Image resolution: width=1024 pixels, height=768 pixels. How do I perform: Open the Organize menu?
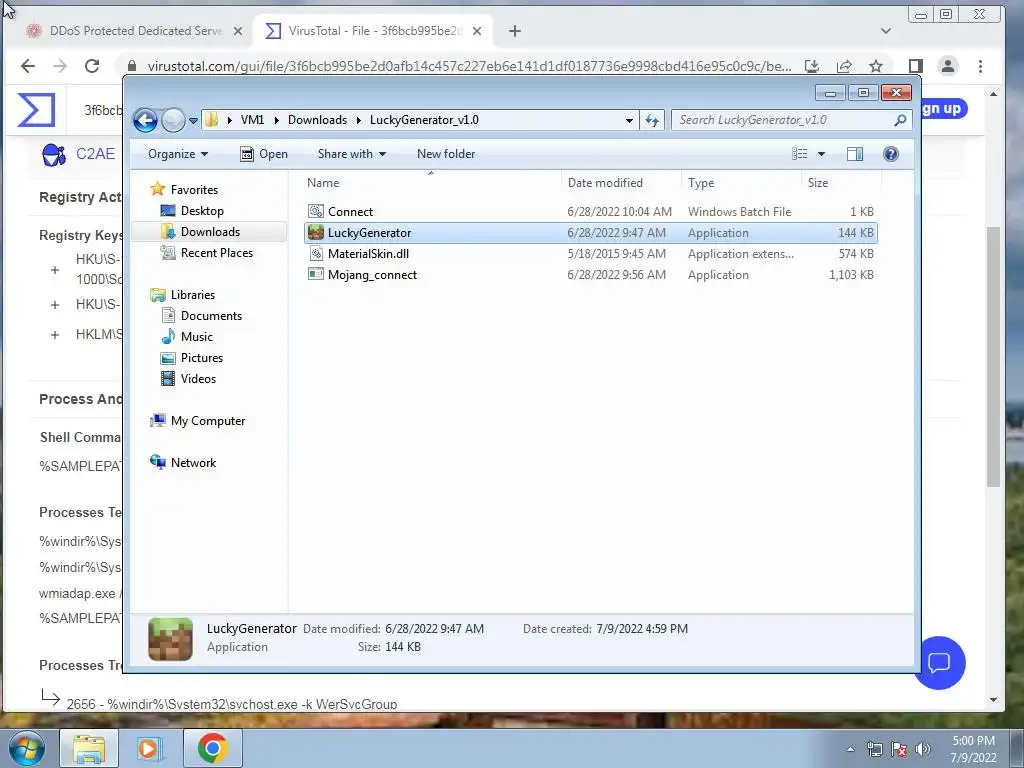pos(178,154)
